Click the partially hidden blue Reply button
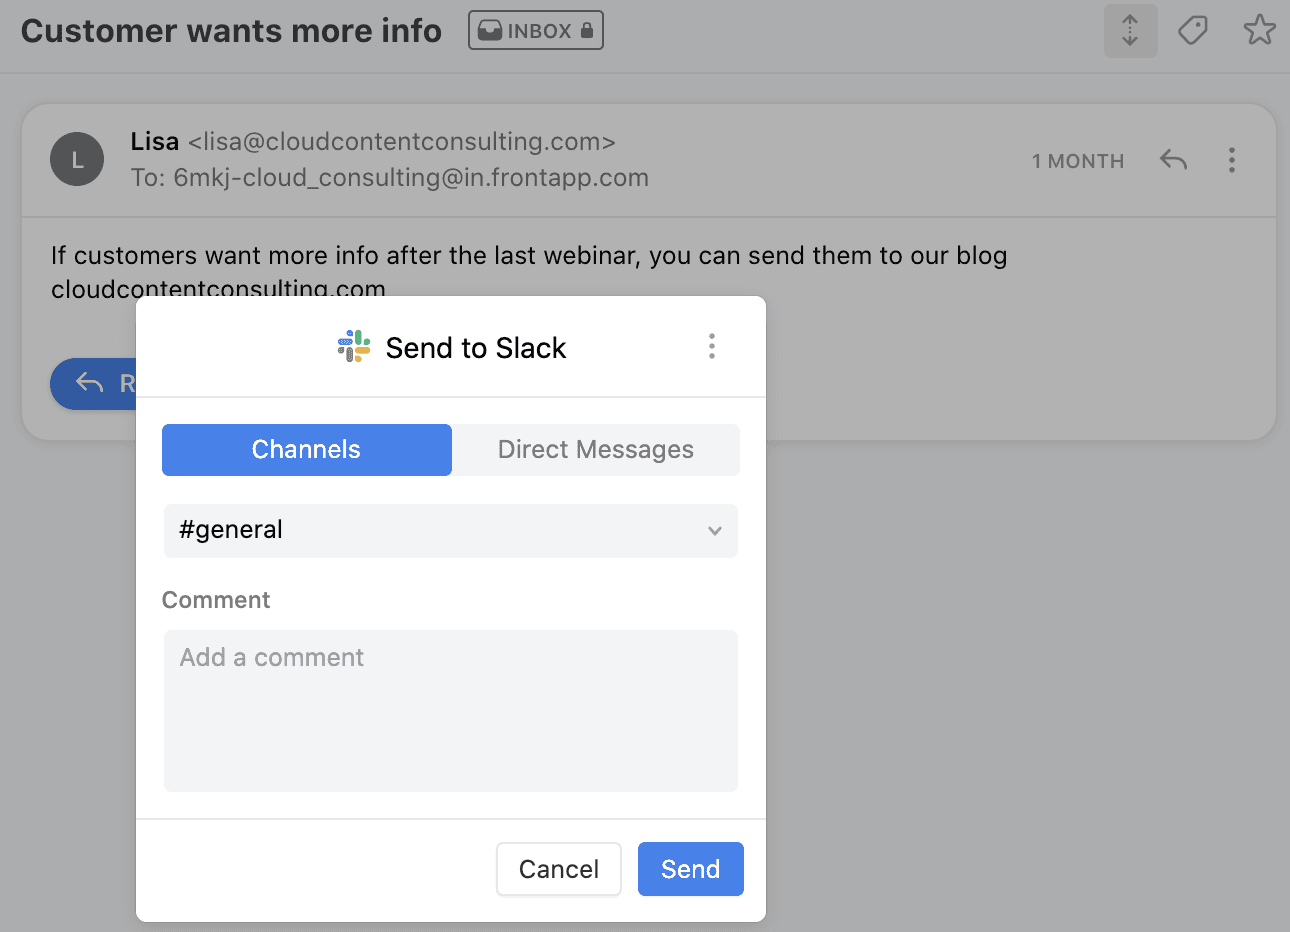 [93, 384]
